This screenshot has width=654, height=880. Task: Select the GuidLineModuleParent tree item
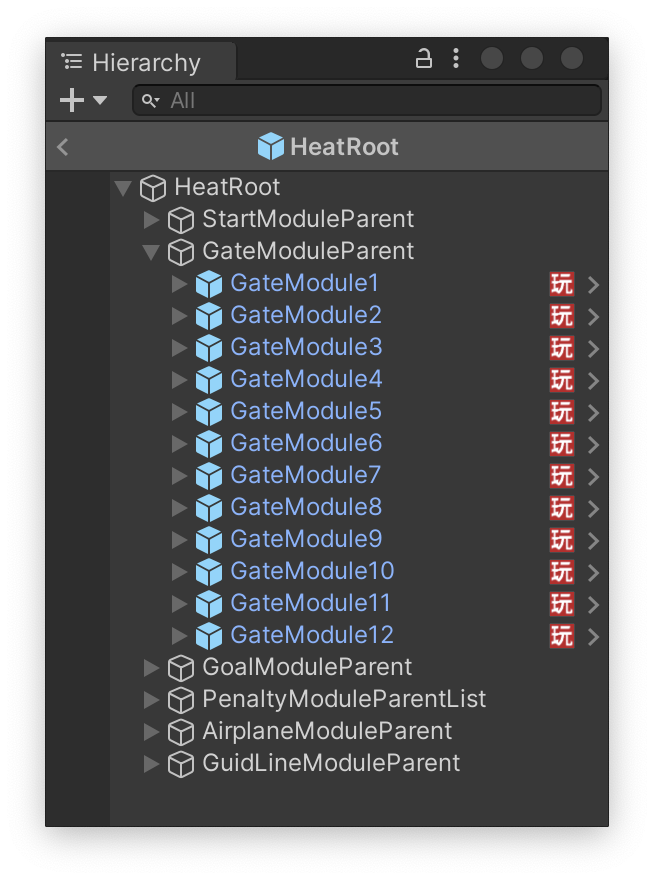pyautogui.click(x=329, y=763)
